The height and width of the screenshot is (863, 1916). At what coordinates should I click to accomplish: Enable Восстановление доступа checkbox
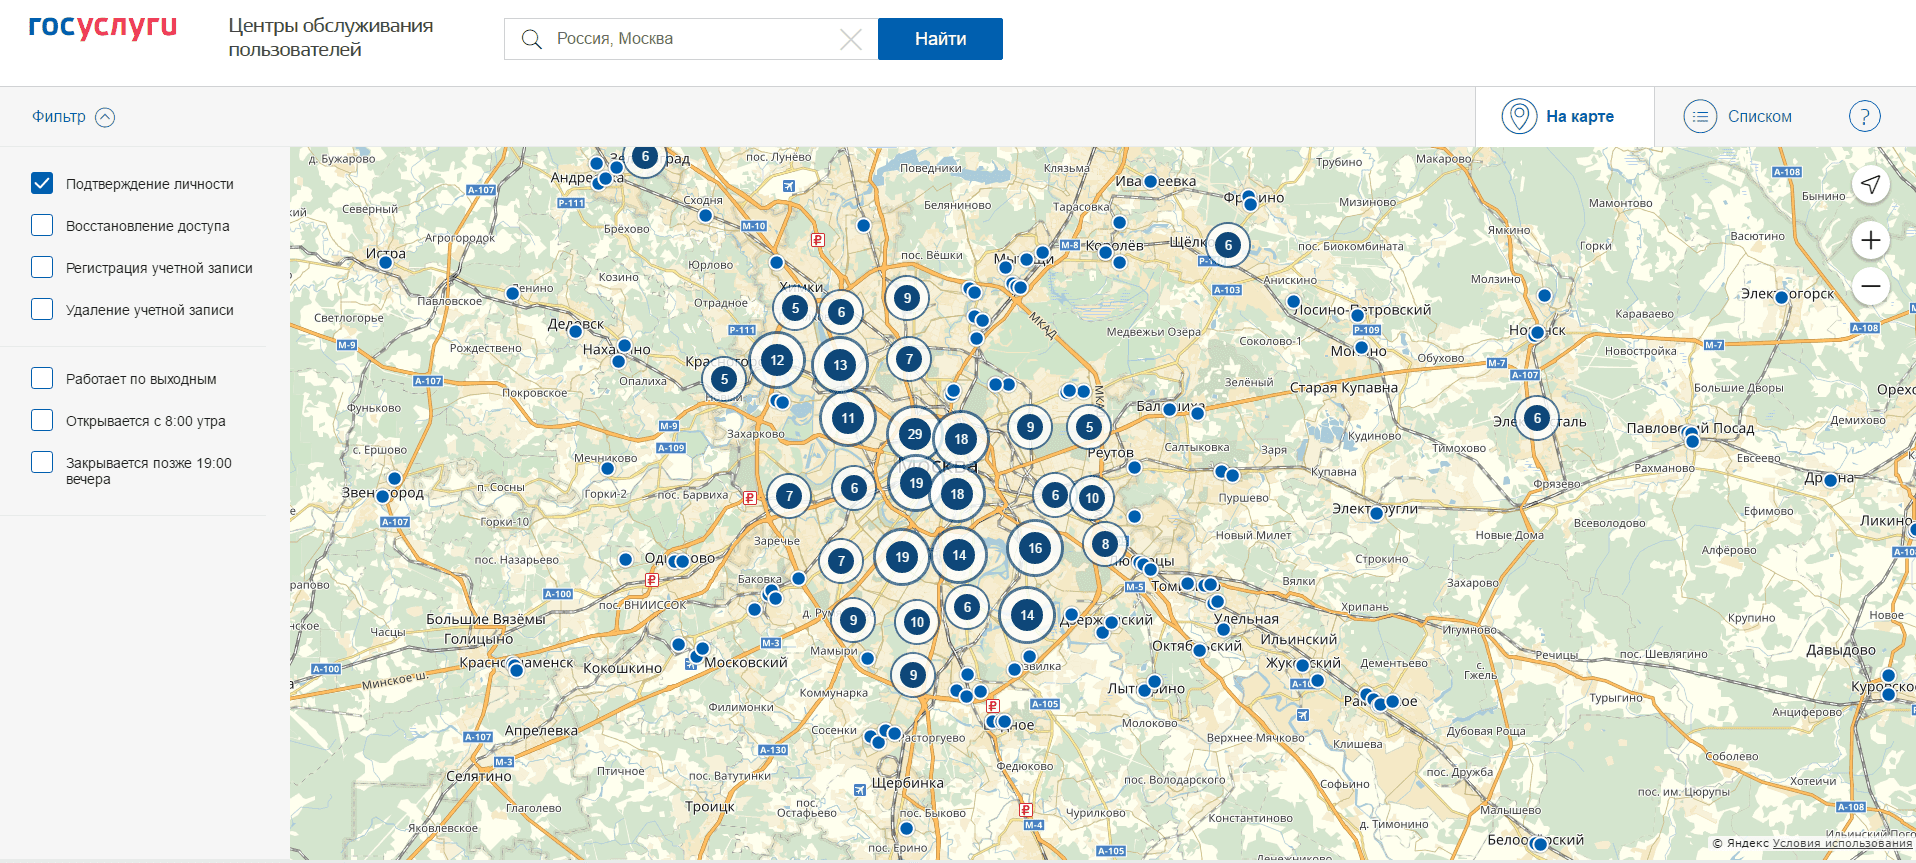tap(42, 225)
